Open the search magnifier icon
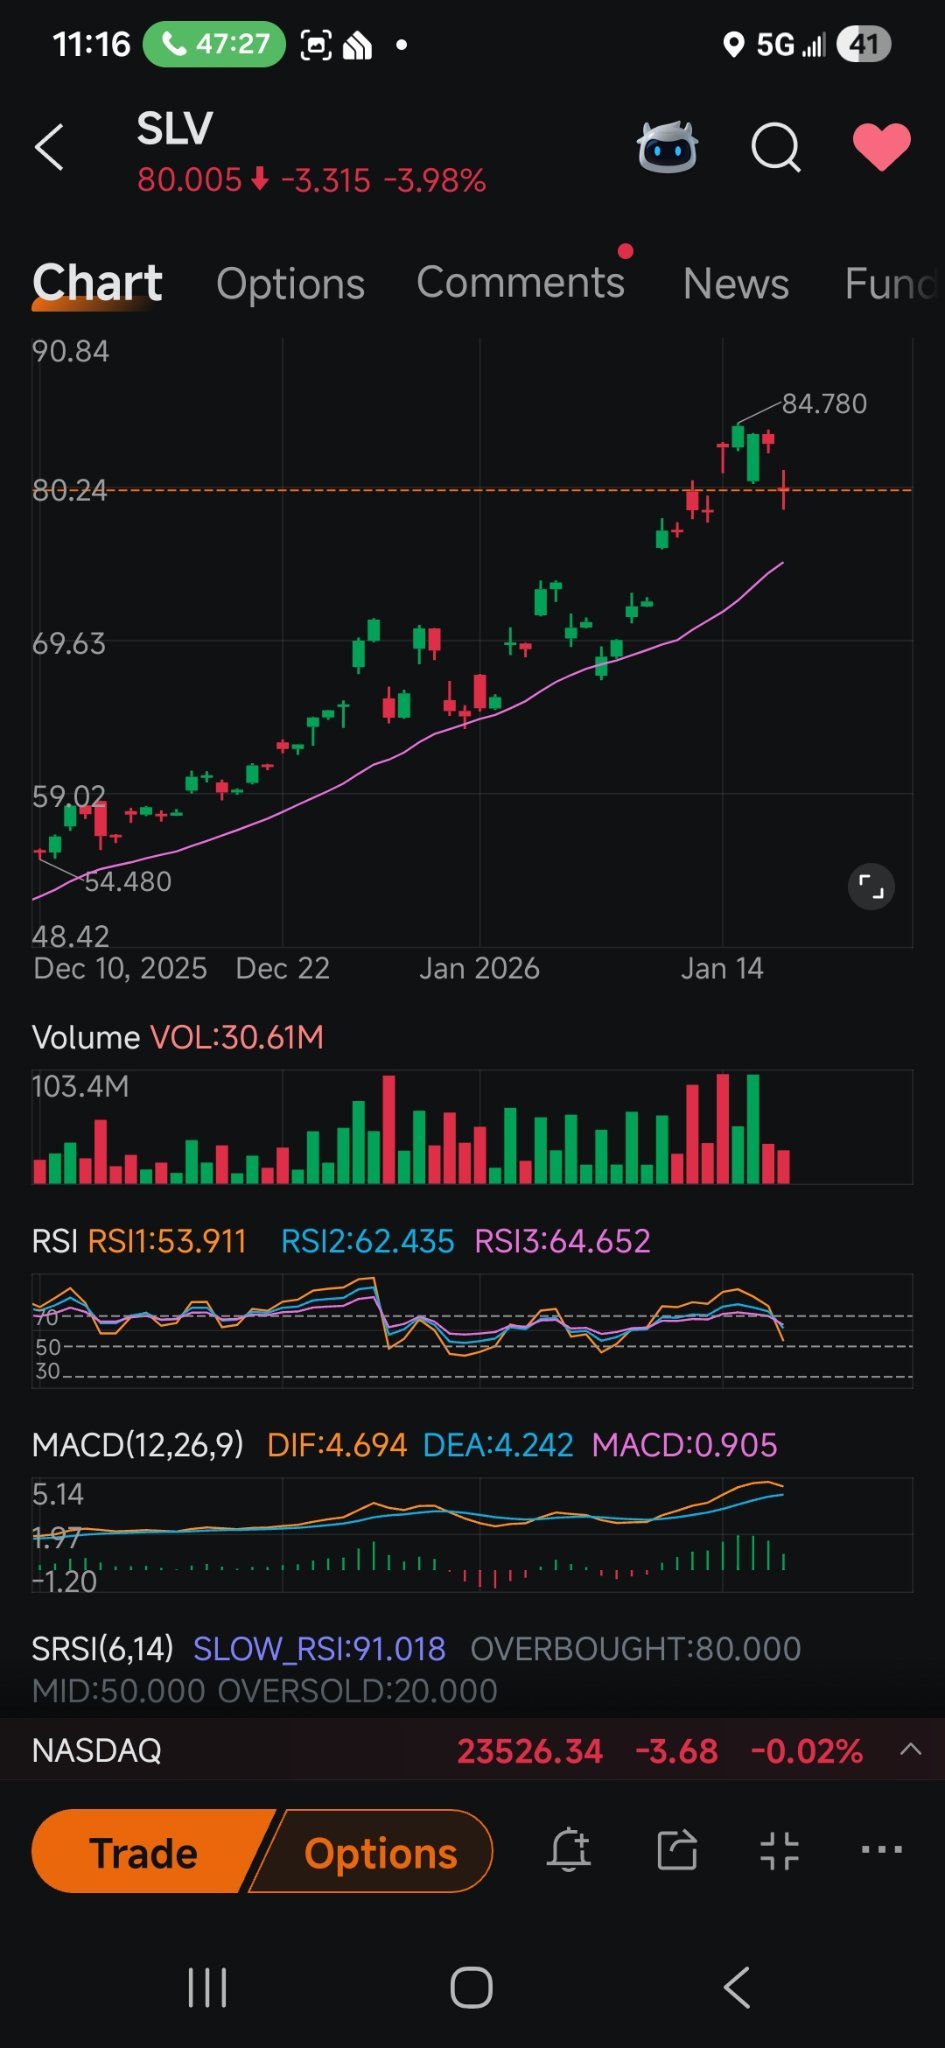Viewport: 945px width, 2048px height. (776, 148)
